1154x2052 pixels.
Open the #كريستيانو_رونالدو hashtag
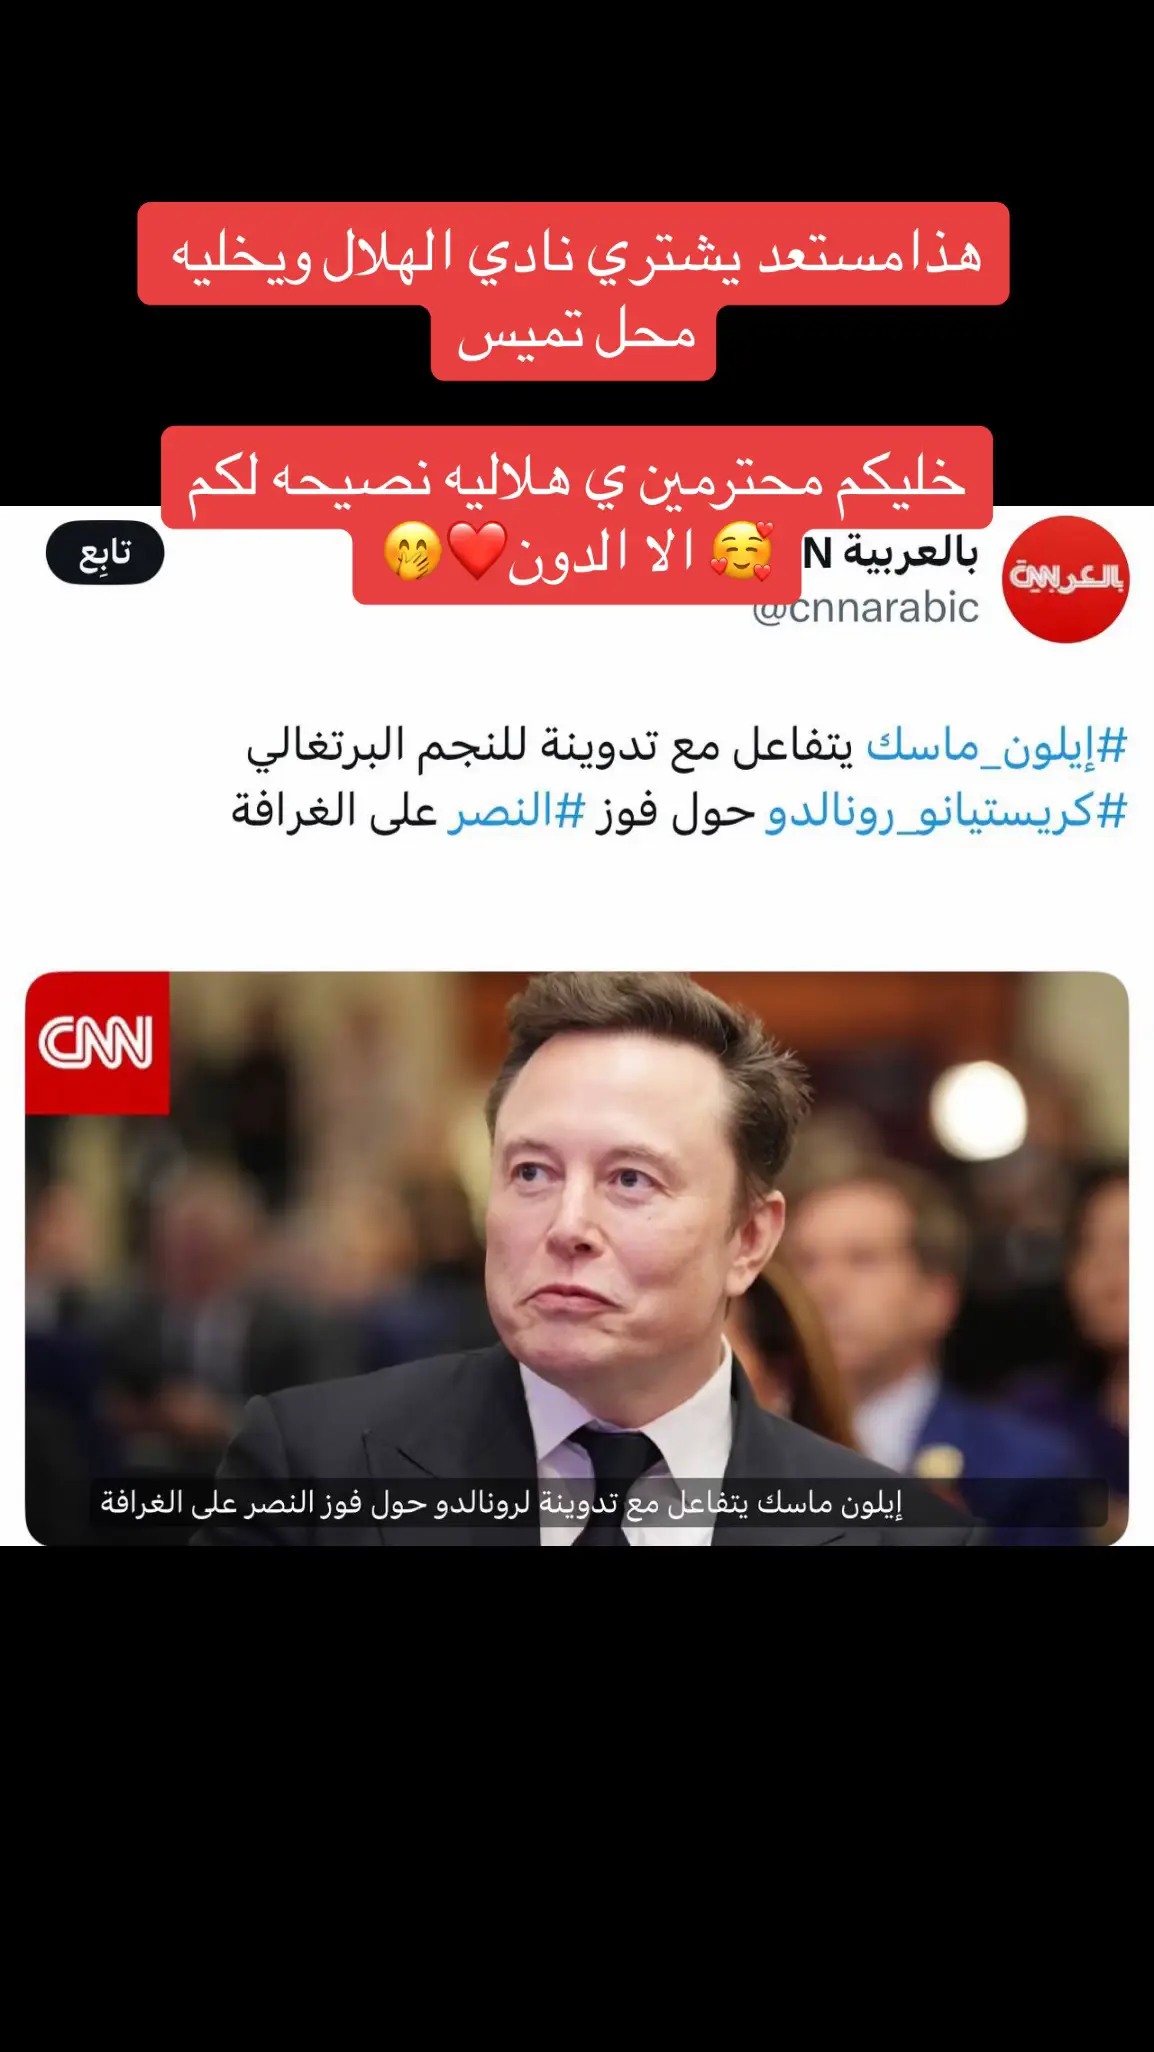[946, 811]
